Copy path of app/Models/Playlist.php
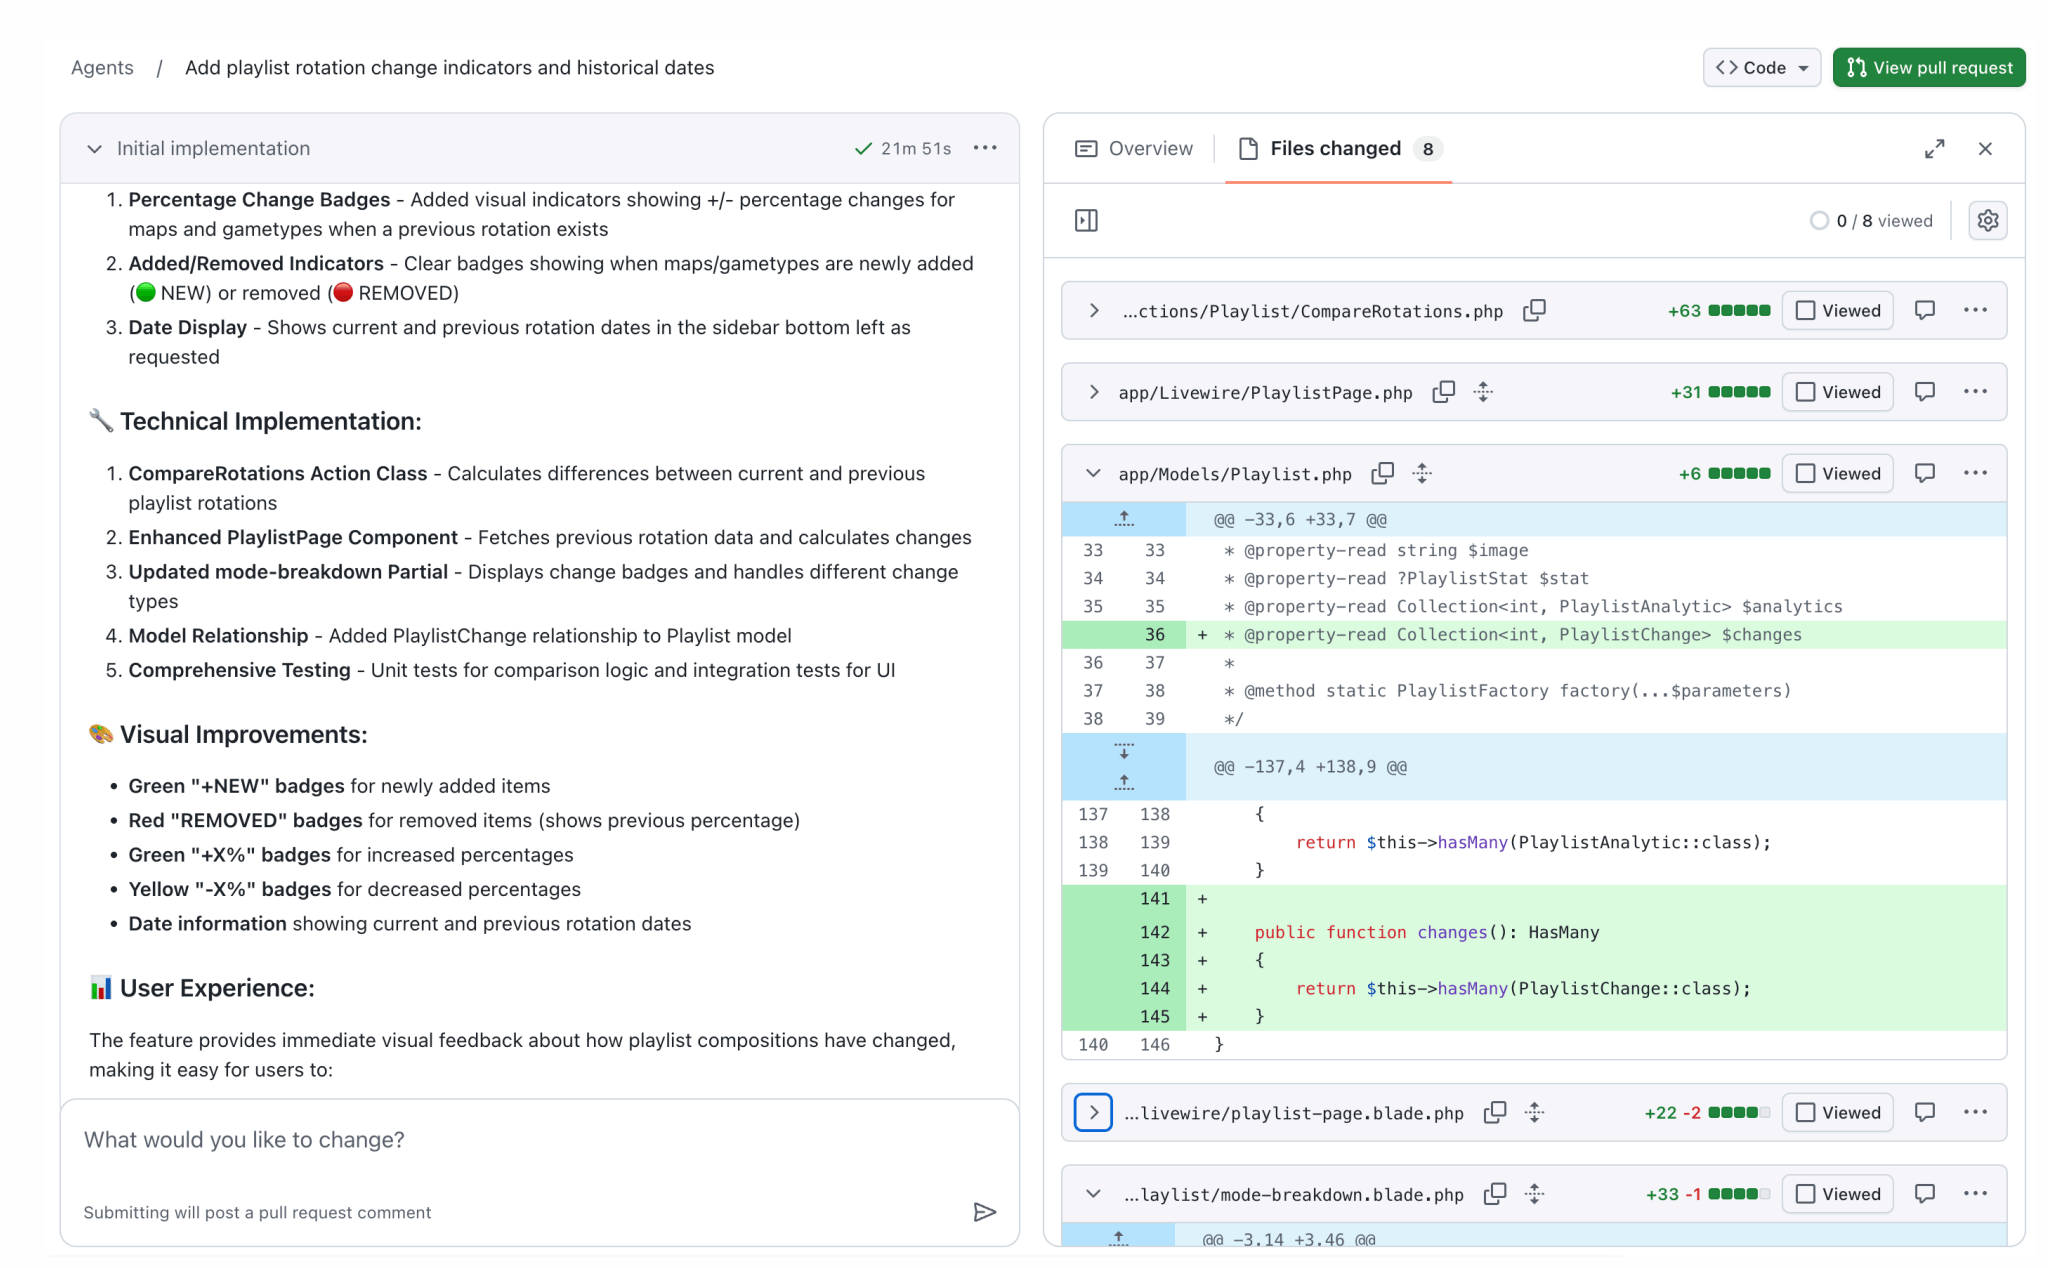Image resolution: width=2048 pixels, height=1268 pixels. (x=1383, y=474)
